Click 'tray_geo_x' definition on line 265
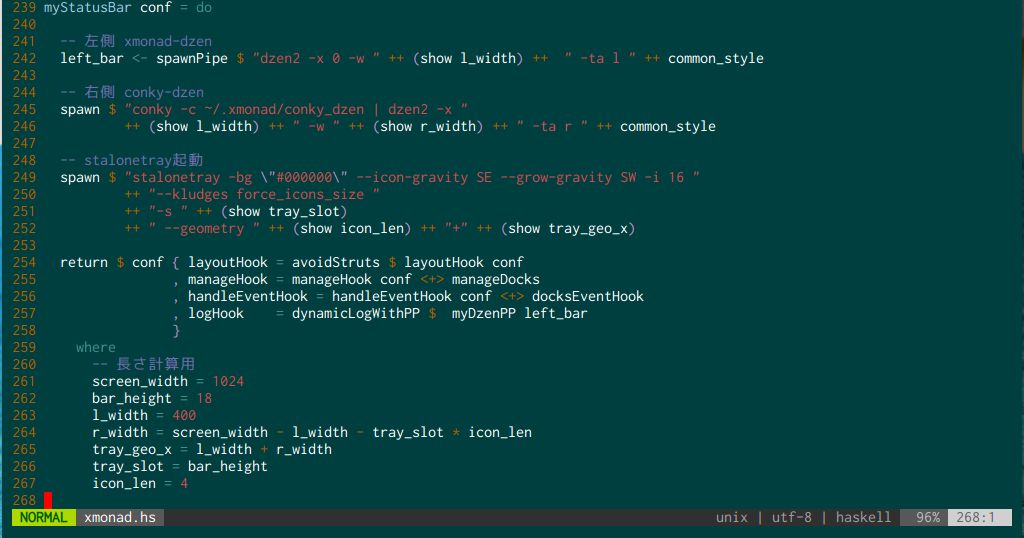This screenshot has width=1024, height=538. tap(132, 449)
